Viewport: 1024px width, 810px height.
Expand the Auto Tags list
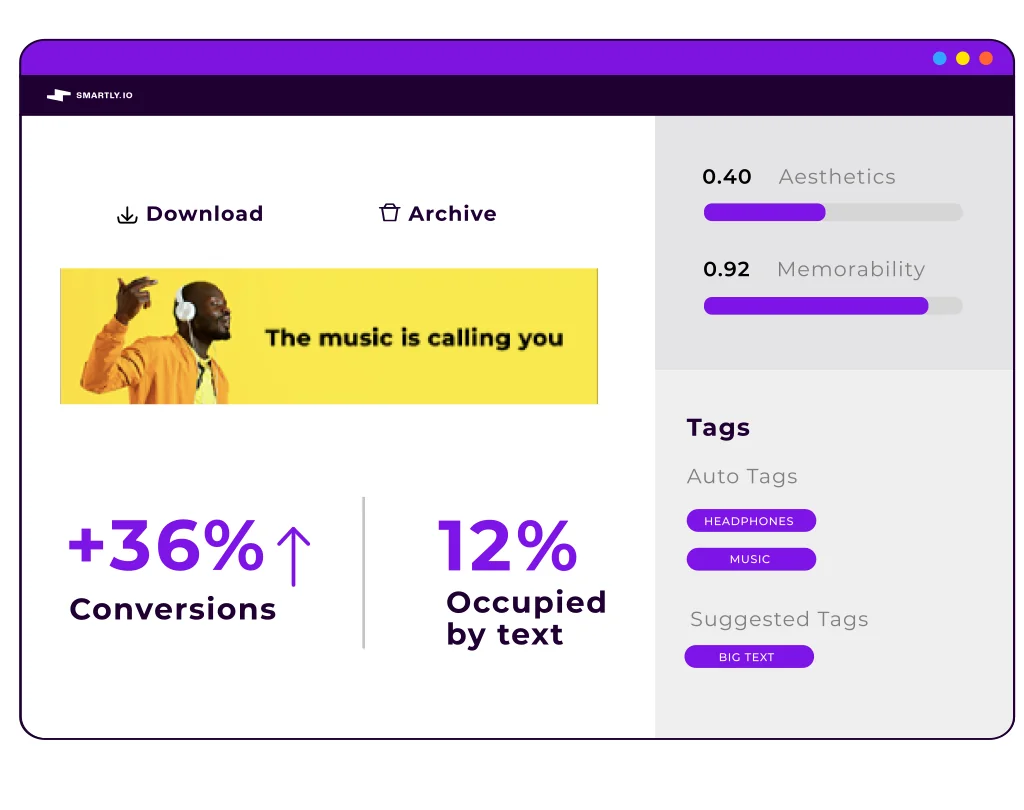coord(742,477)
